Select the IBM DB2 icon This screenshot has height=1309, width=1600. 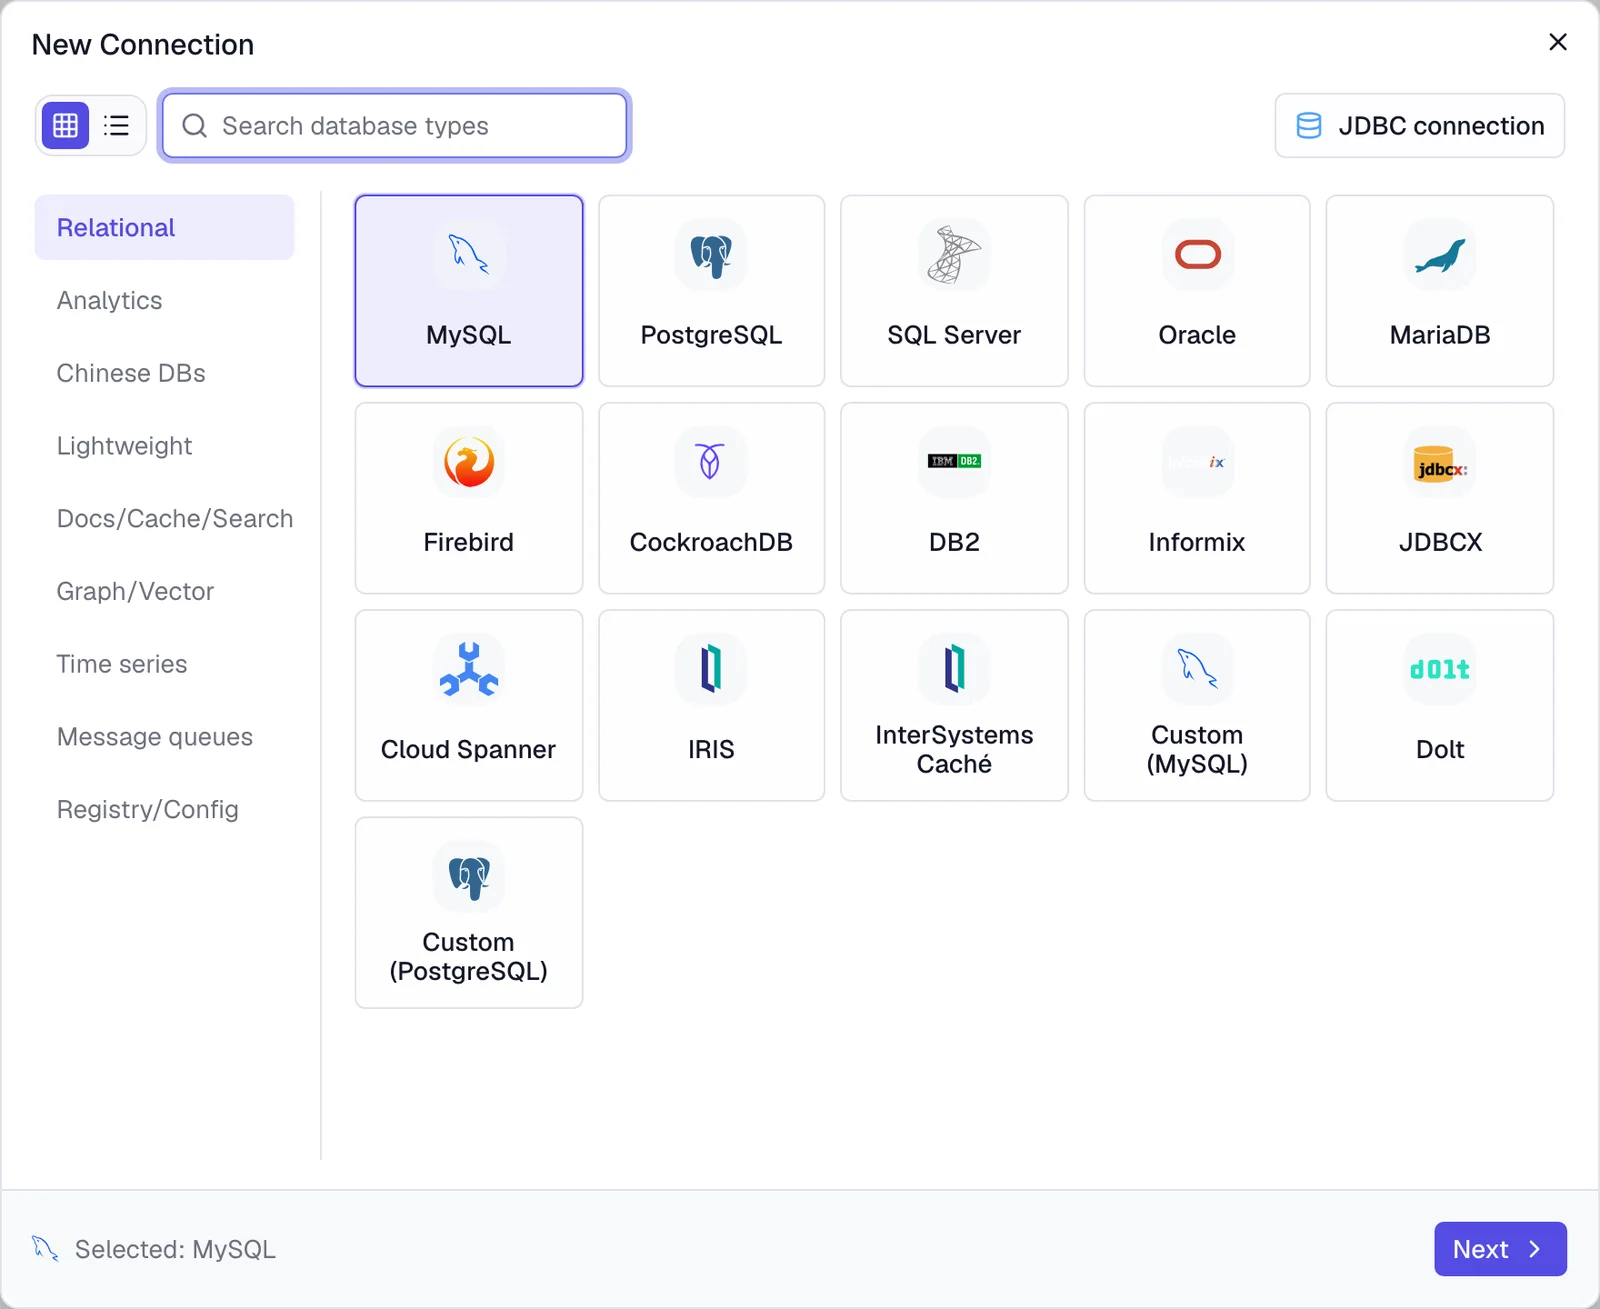pyautogui.click(x=954, y=461)
